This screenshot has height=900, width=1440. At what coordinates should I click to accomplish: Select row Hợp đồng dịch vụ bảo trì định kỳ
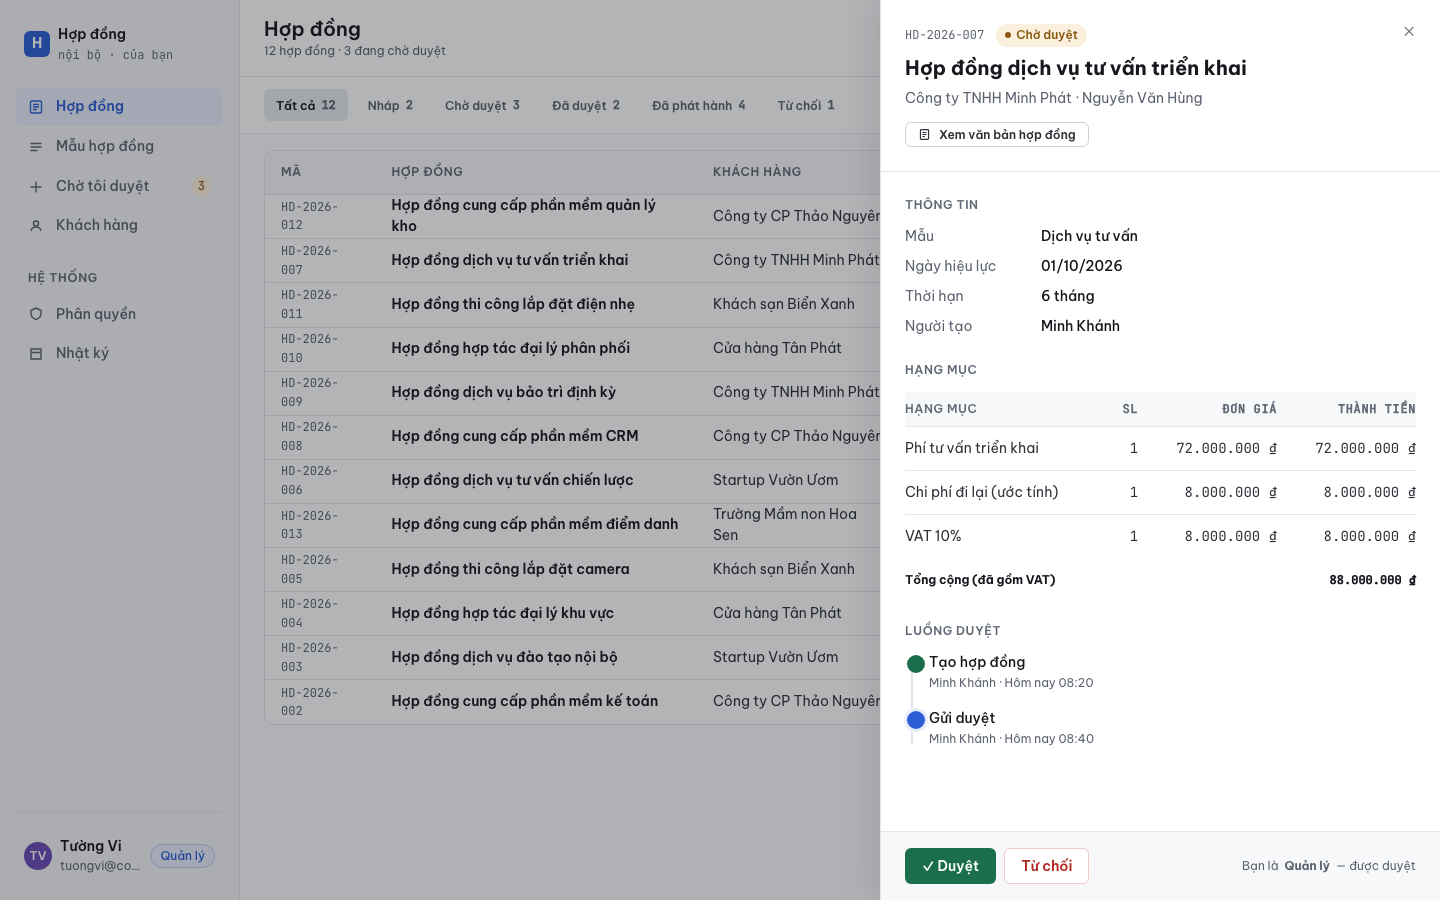572,392
